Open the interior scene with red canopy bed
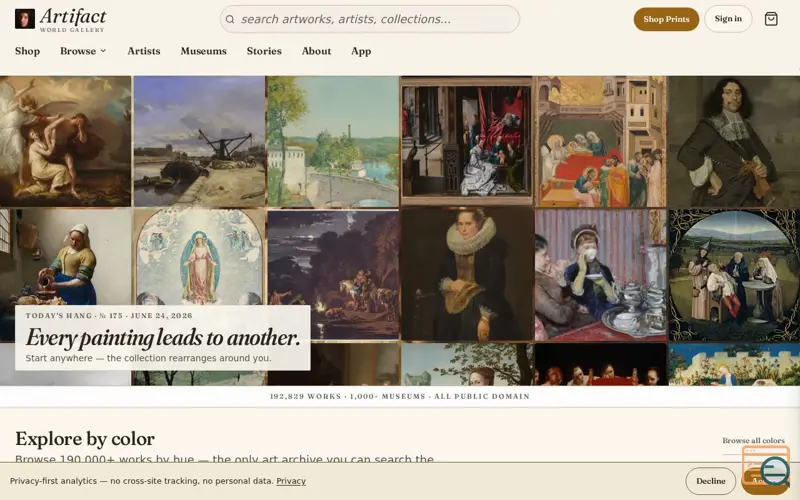The height and width of the screenshot is (500, 800). point(467,141)
